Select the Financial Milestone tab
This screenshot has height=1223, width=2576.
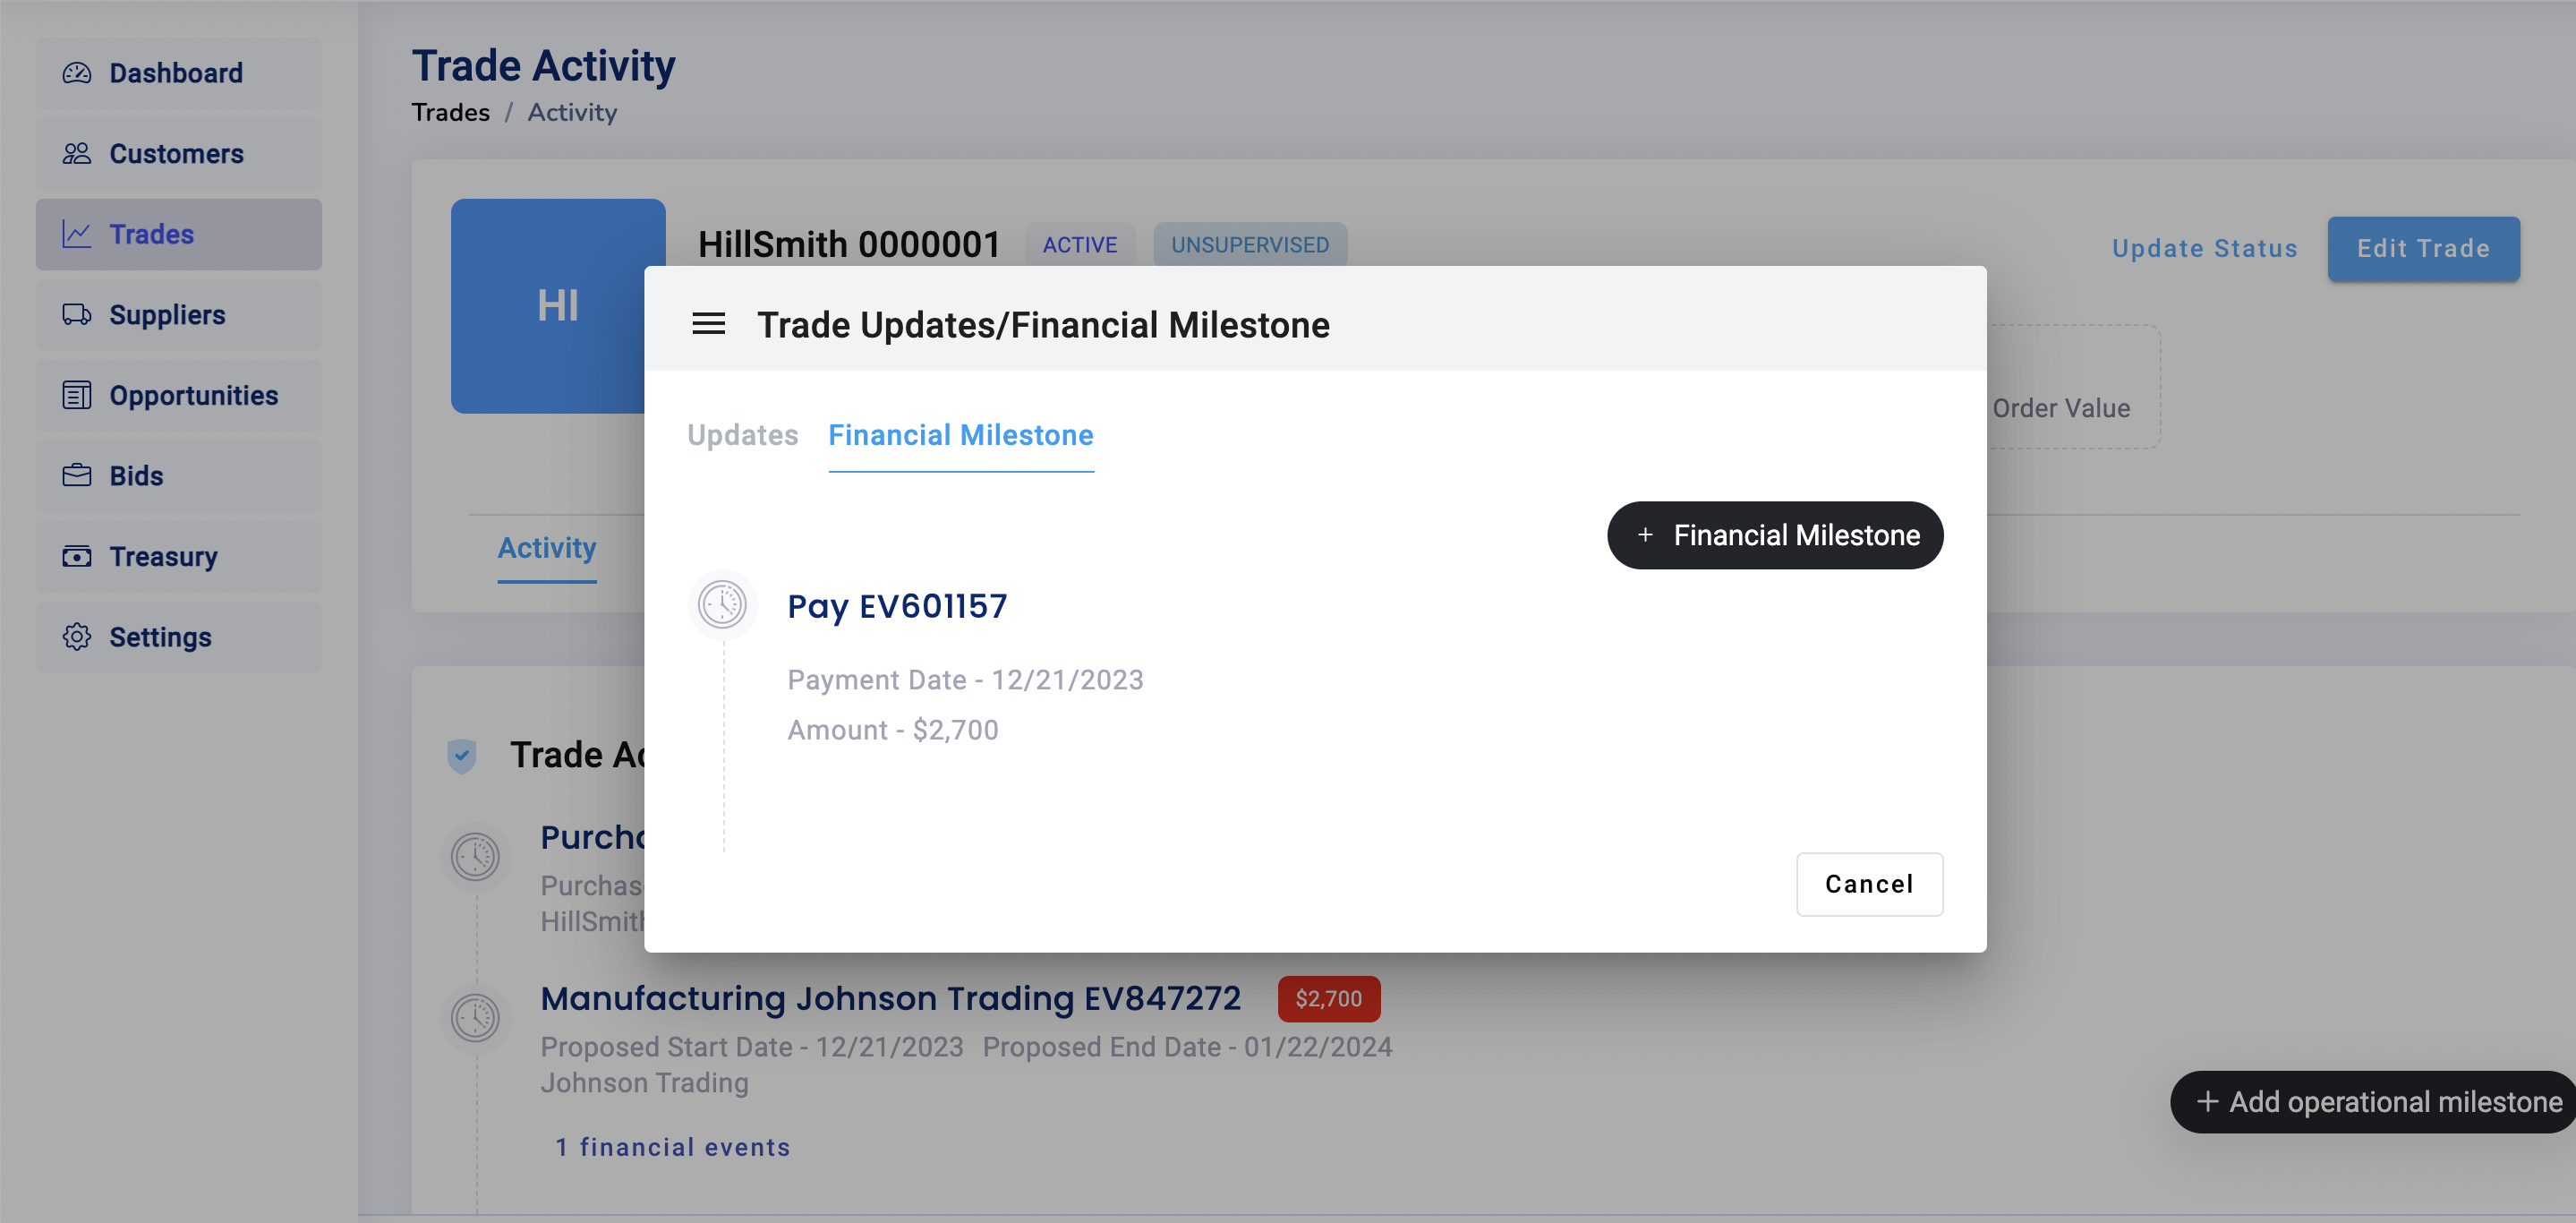(960, 435)
